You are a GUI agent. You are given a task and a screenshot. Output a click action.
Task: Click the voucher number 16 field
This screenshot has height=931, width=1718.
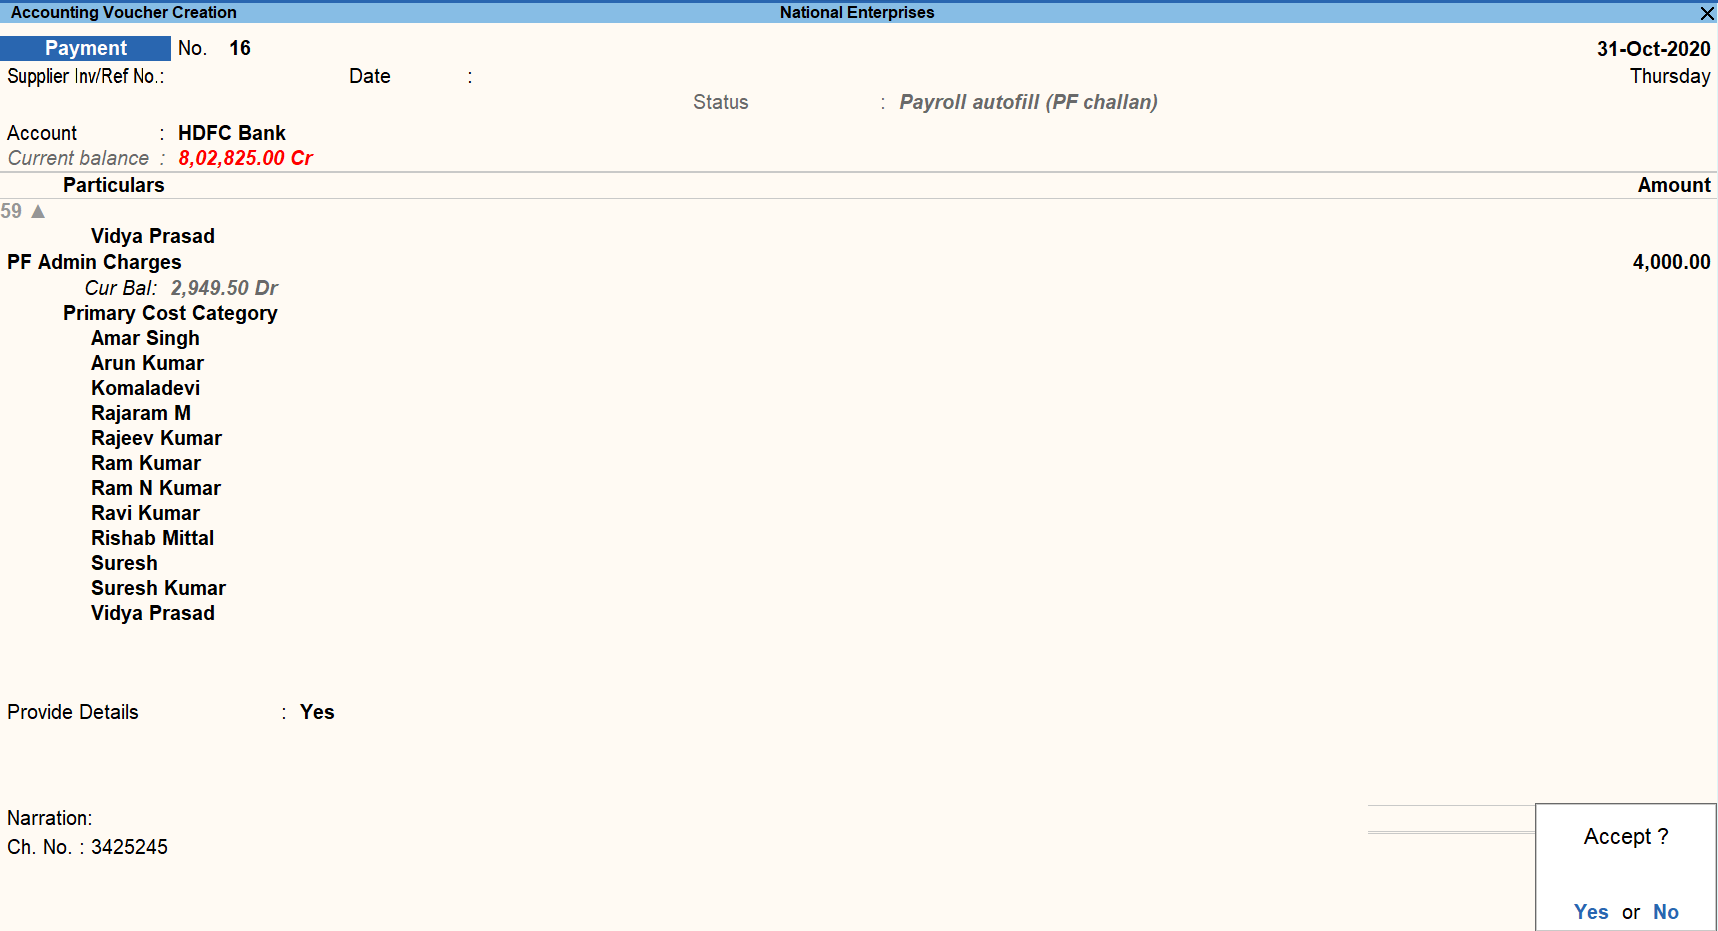click(x=240, y=48)
